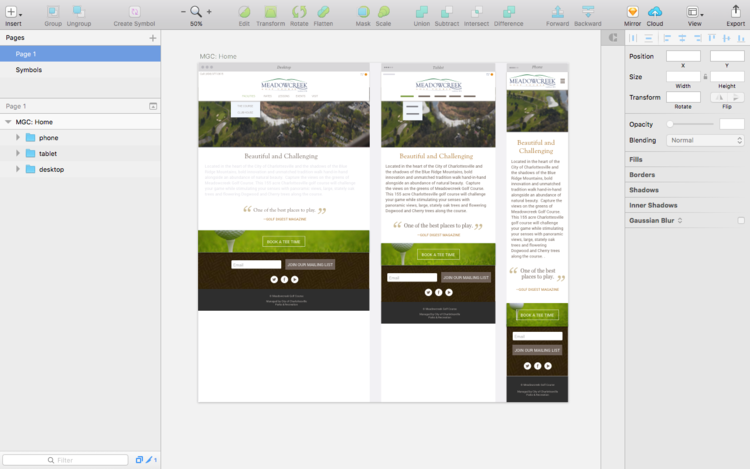
Task: Expand the phone folder
Action: tap(18, 137)
